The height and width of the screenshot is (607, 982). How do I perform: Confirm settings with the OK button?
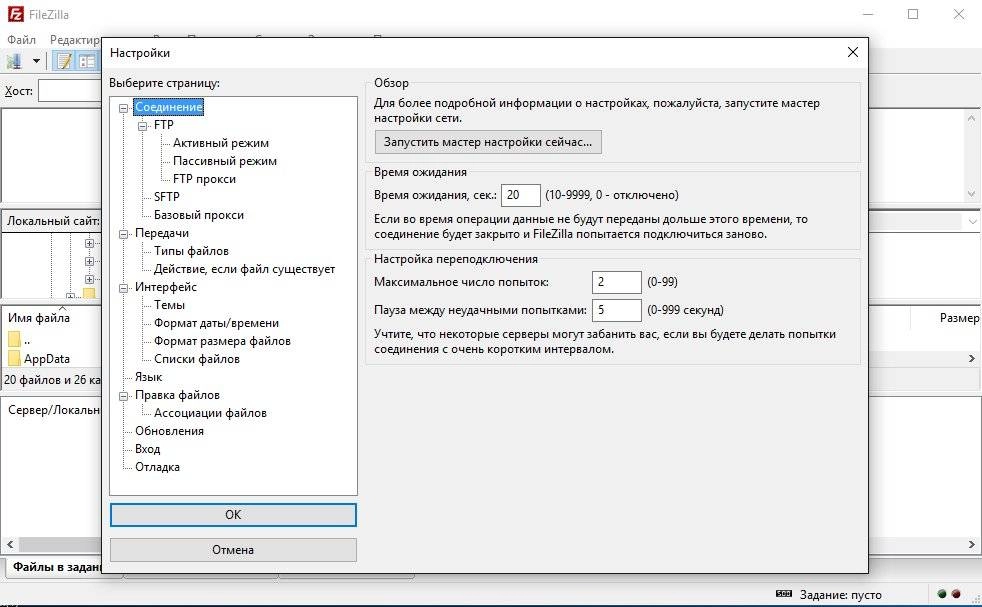click(233, 515)
